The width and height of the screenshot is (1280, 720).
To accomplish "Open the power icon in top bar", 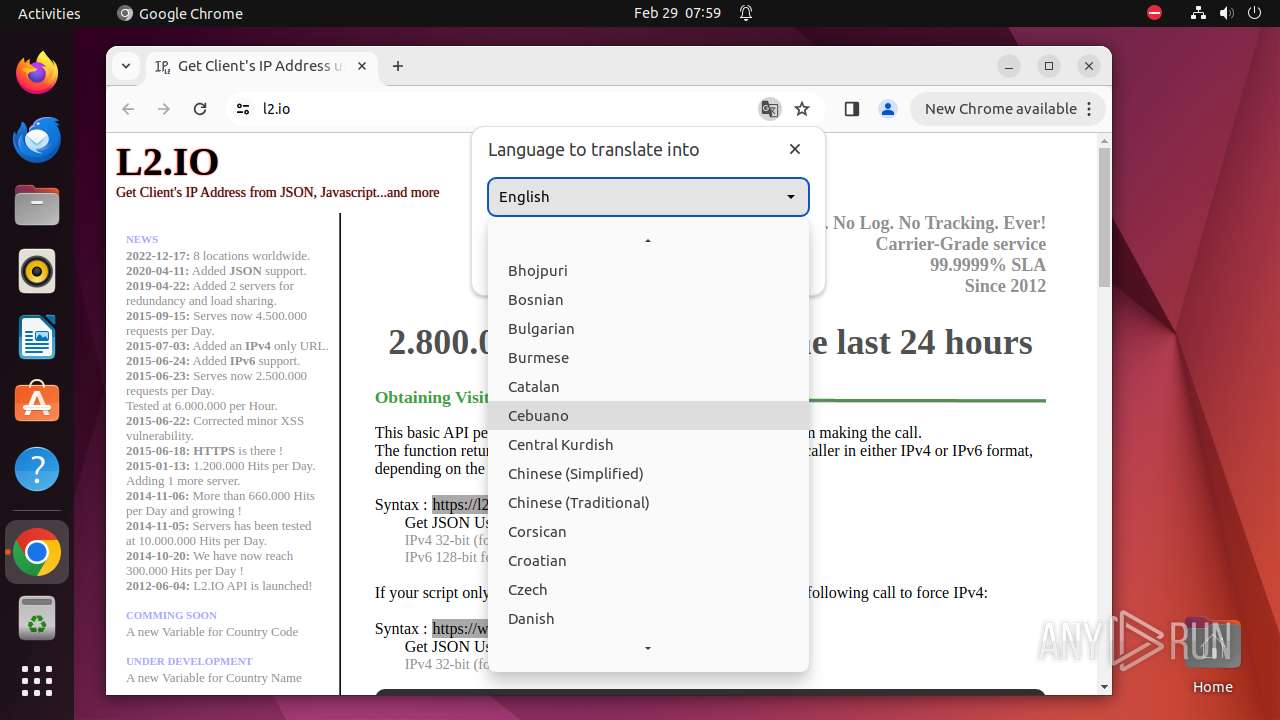I will point(1255,13).
